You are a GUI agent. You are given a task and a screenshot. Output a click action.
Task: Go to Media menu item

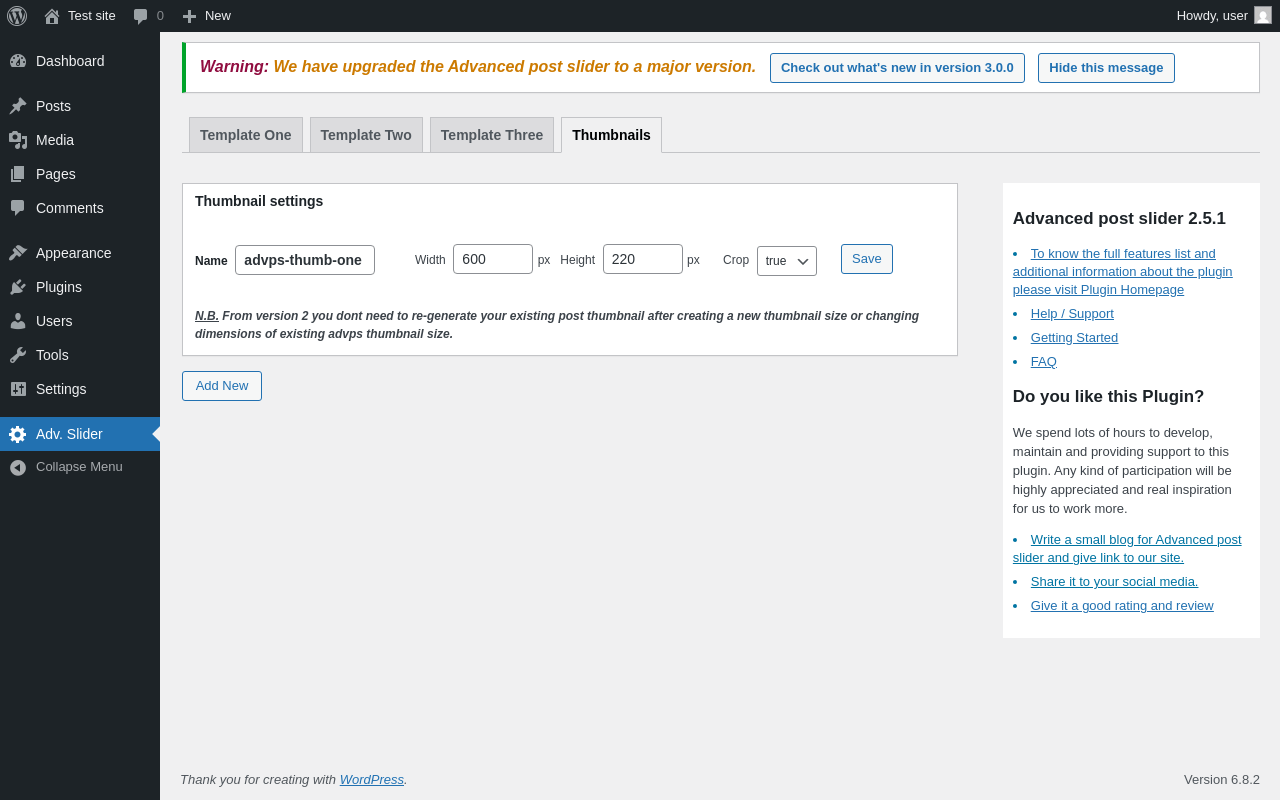tap(80, 140)
